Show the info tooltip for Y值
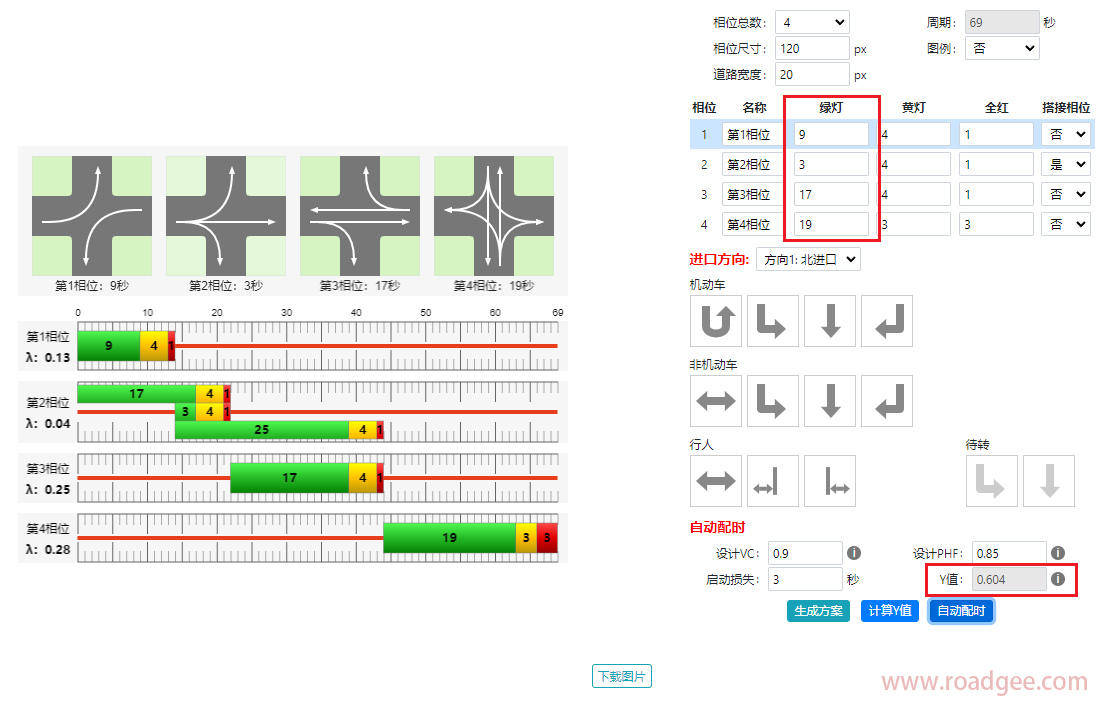The width and height of the screenshot is (1100, 704). pyautogui.click(x=1058, y=578)
